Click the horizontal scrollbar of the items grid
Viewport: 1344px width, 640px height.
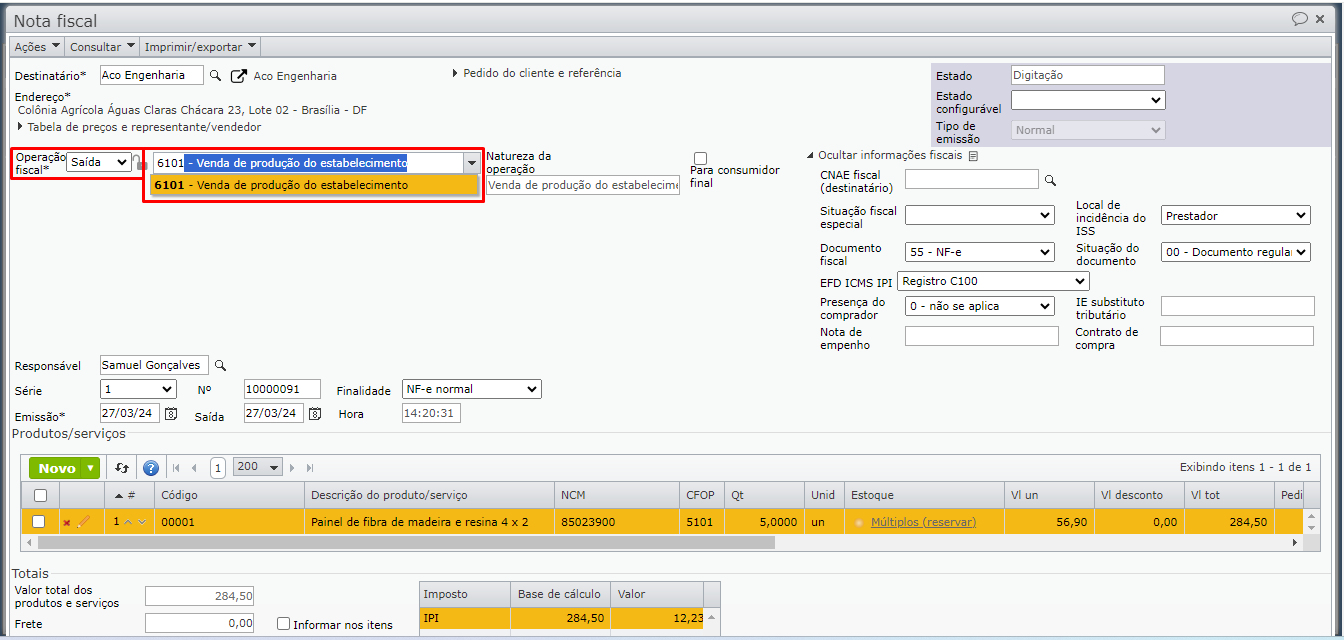[406, 542]
